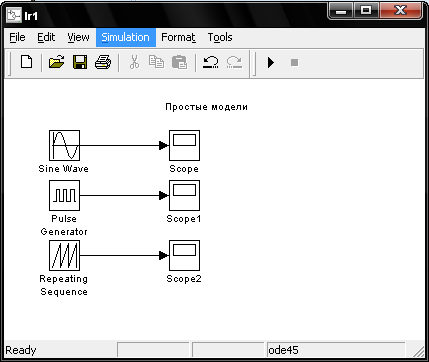Print the model using the printer icon
429x362 pixels.
pos(103,62)
